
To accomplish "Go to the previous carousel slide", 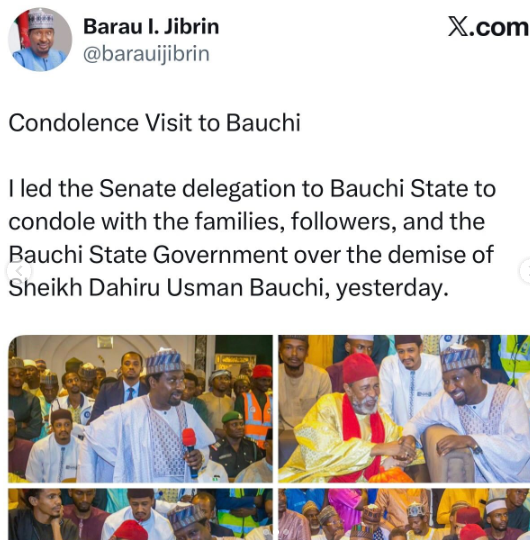I will click(19, 271).
